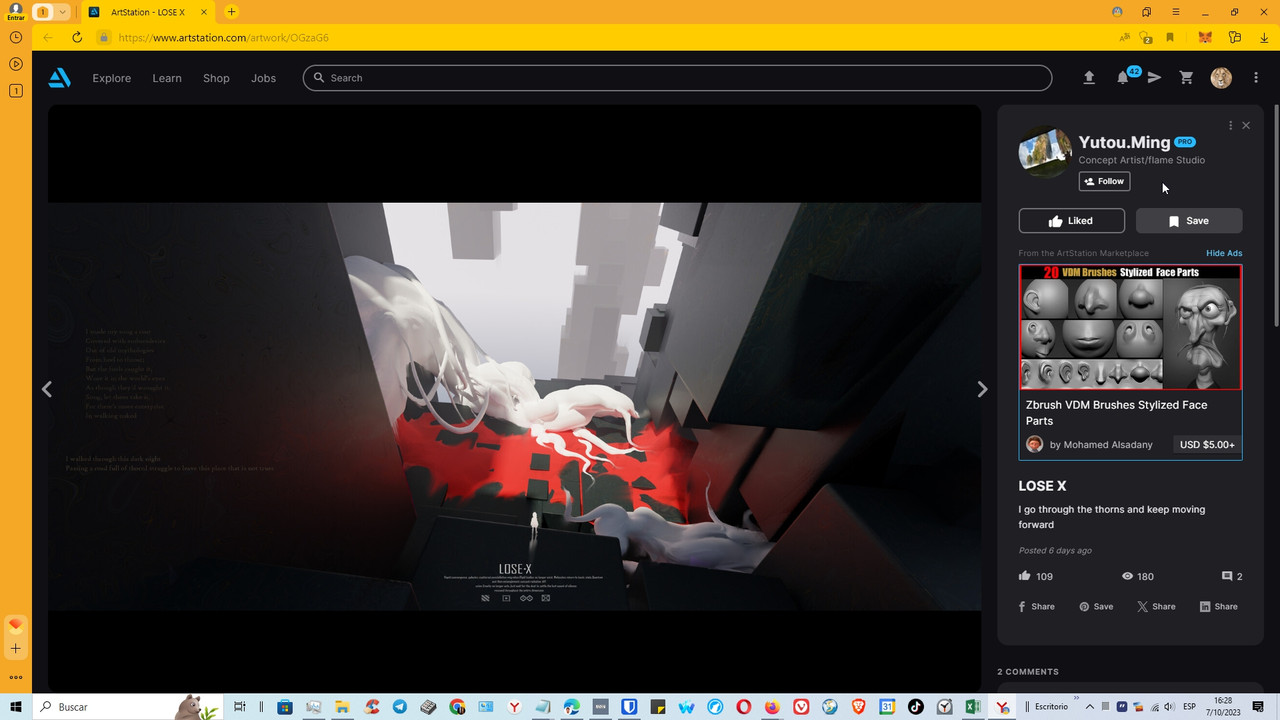The height and width of the screenshot is (720, 1280).
Task: Click the paper plane messages icon
Action: tap(1154, 77)
